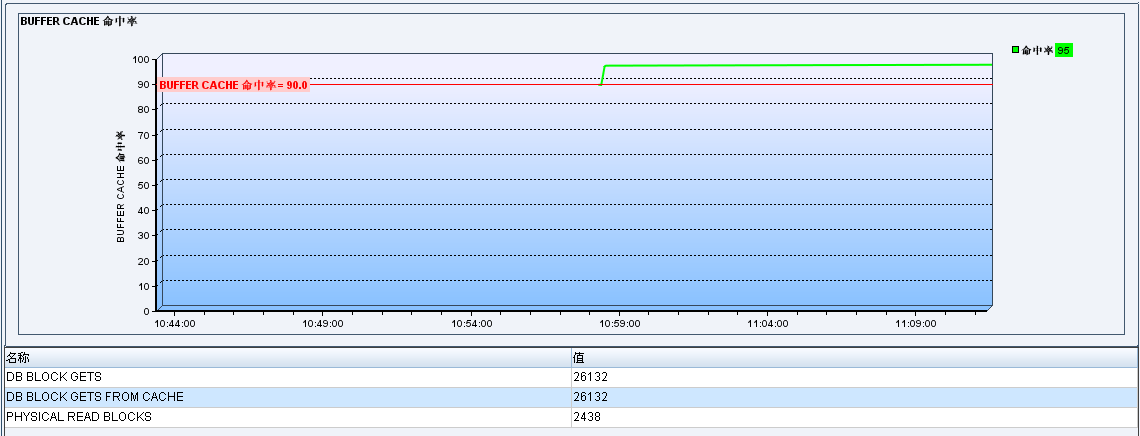Click the 26132 value for DB BLOCK GETS
This screenshot has width=1140, height=436.
[590, 377]
